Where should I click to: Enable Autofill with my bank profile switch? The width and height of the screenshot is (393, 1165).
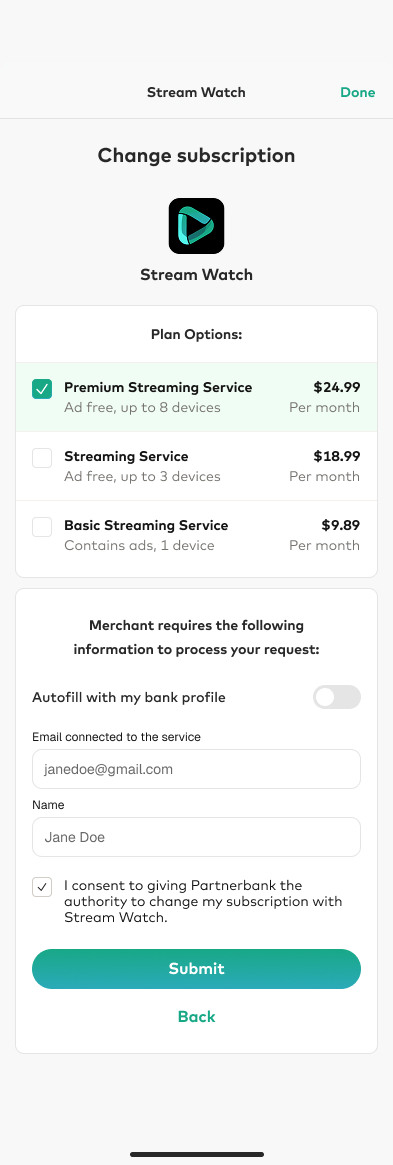click(x=337, y=697)
